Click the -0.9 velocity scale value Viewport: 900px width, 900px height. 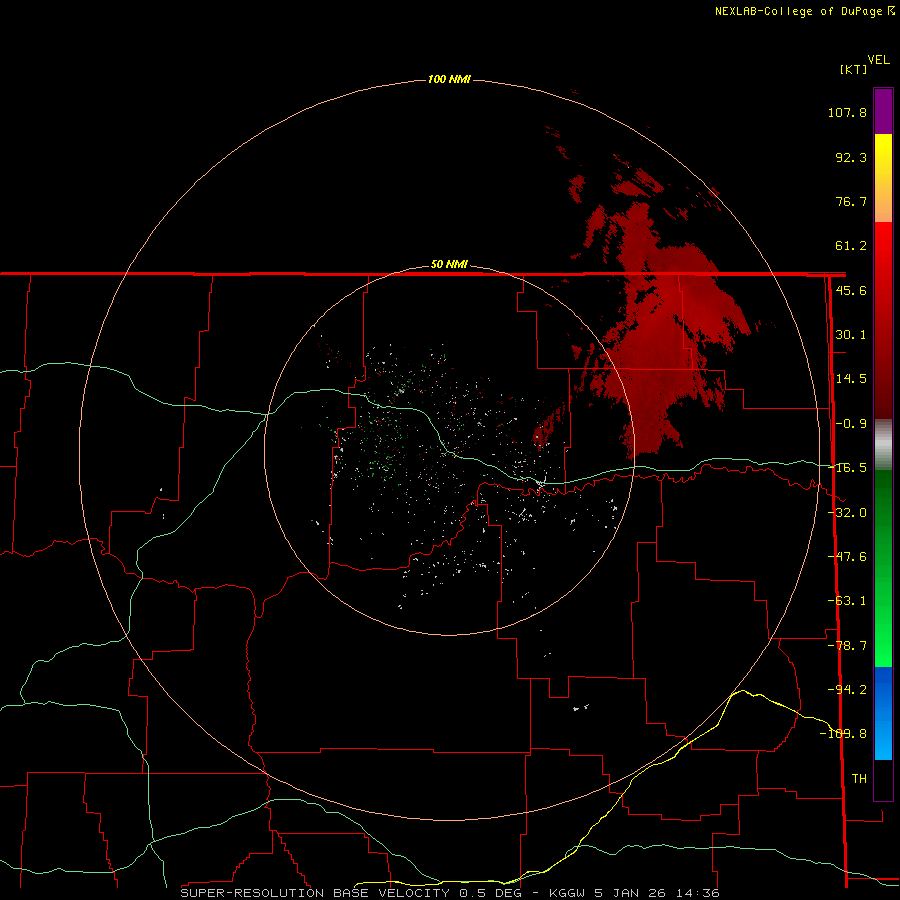[x=851, y=424]
